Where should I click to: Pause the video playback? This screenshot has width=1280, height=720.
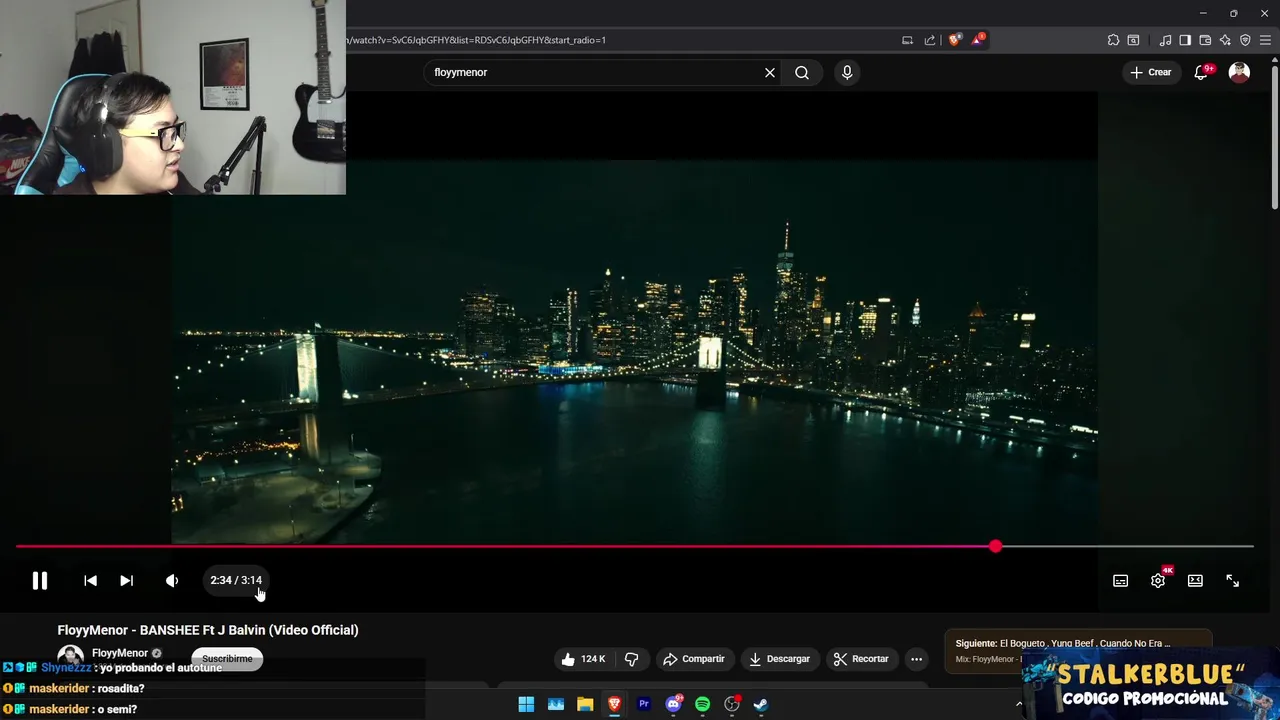click(40, 580)
